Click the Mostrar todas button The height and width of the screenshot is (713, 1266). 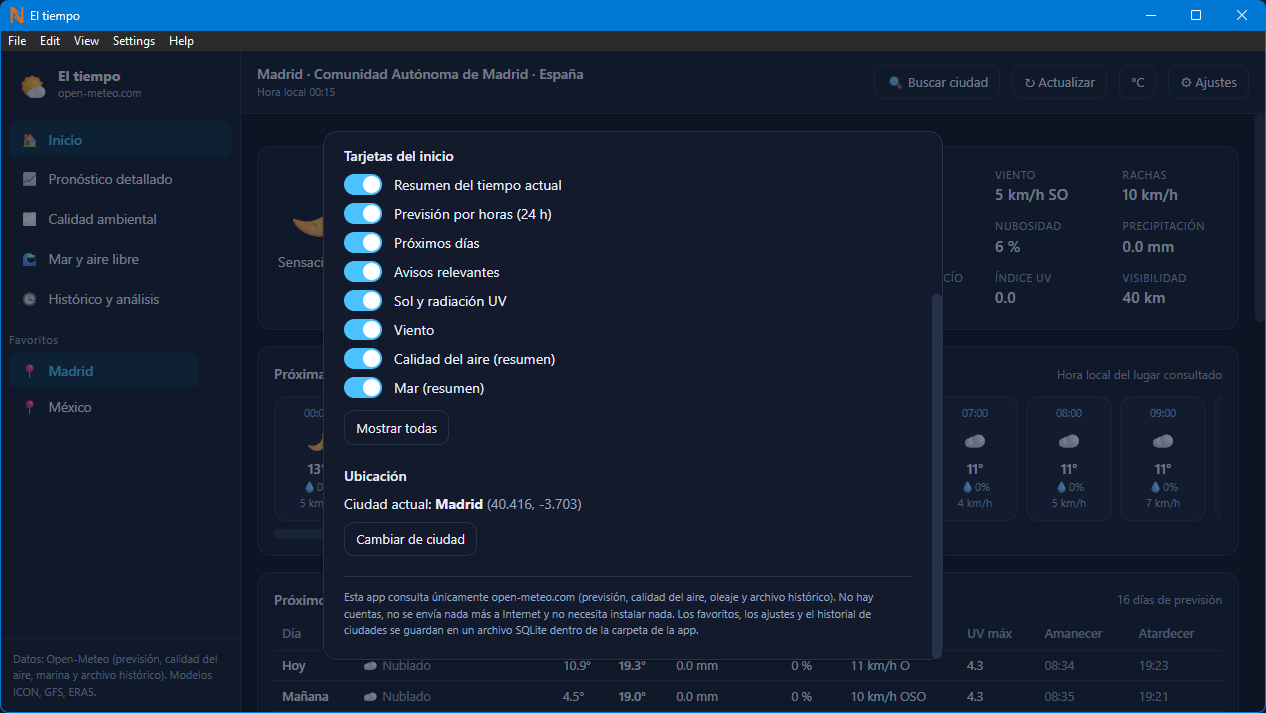[x=397, y=428]
